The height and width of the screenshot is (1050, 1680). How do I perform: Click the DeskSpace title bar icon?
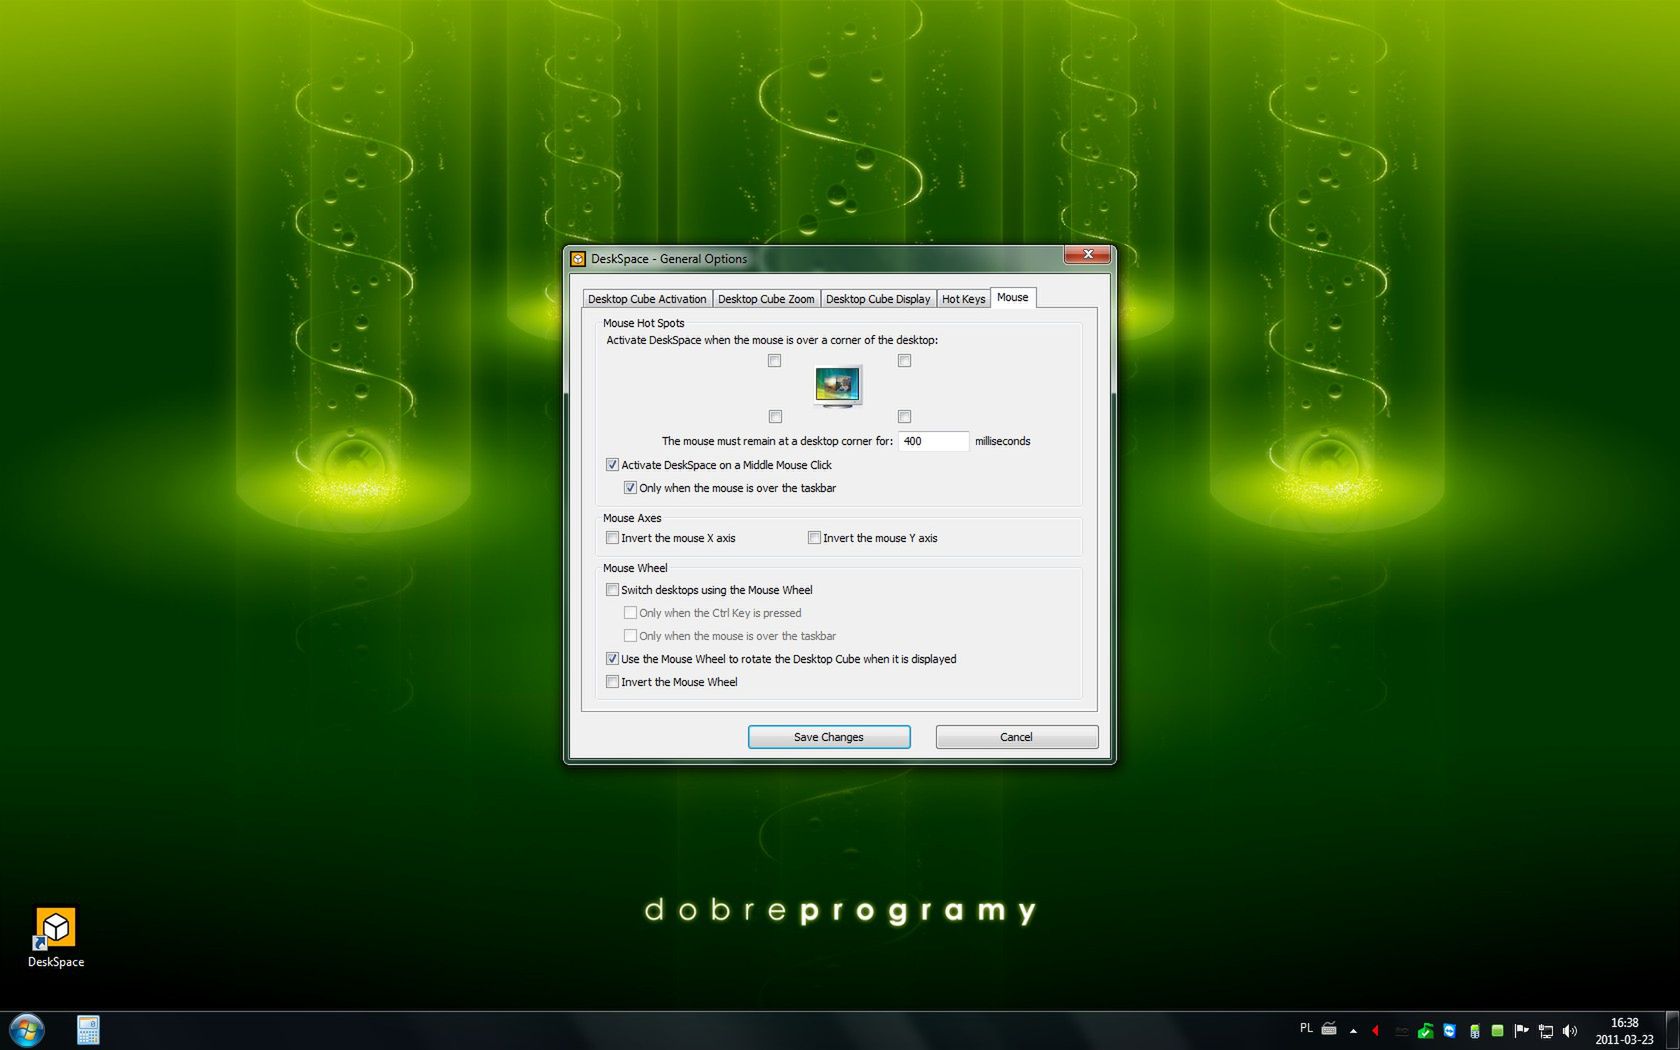578,259
